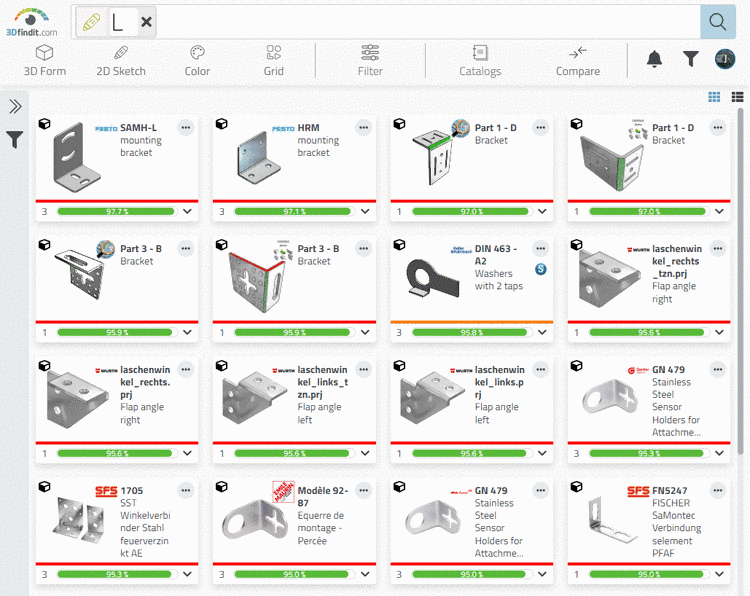The image size is (750, 596).
Task: Click the funnel filter icon in header
Action: pos(690,59)
